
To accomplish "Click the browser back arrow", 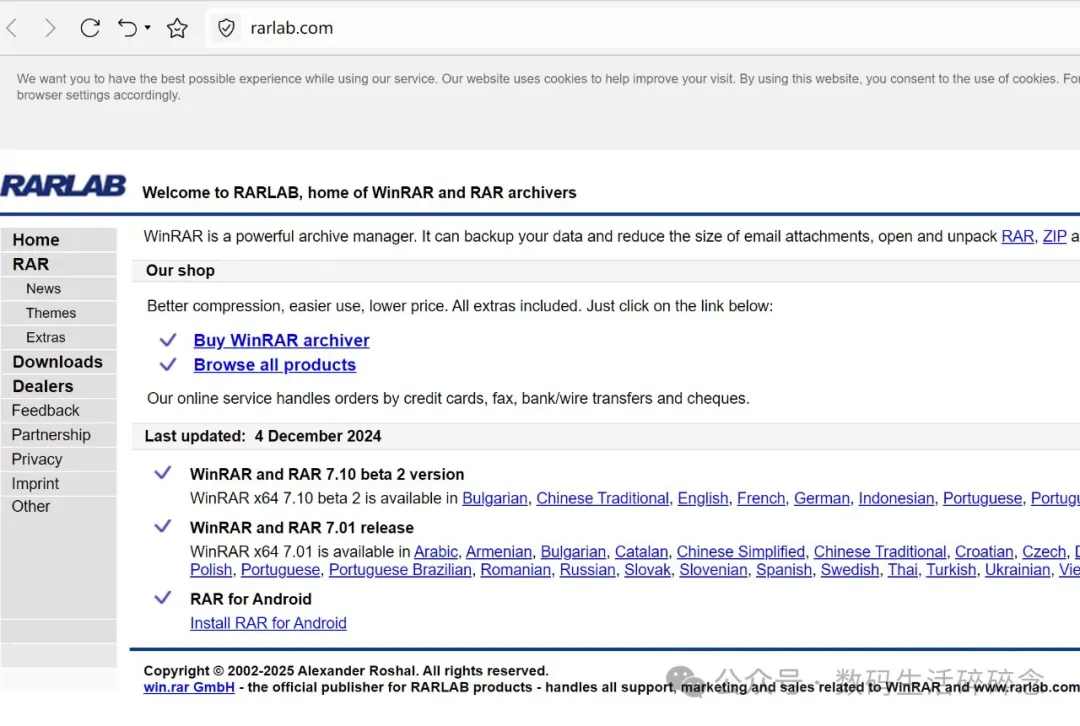I will [x=12, y=28].
